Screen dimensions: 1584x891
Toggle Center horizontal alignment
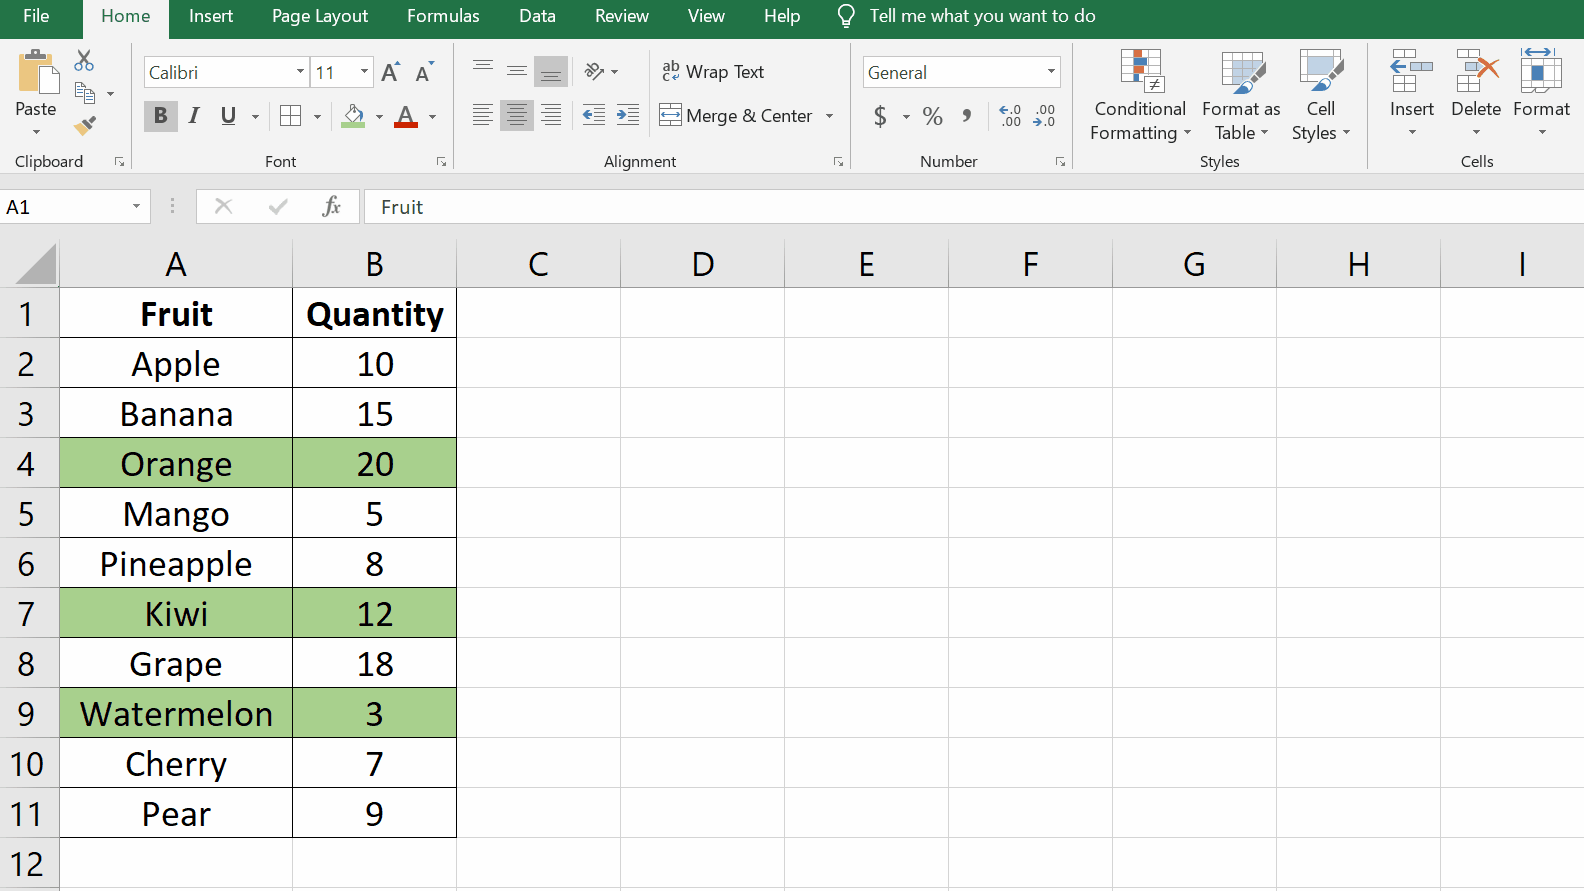(x=517, y=116)
